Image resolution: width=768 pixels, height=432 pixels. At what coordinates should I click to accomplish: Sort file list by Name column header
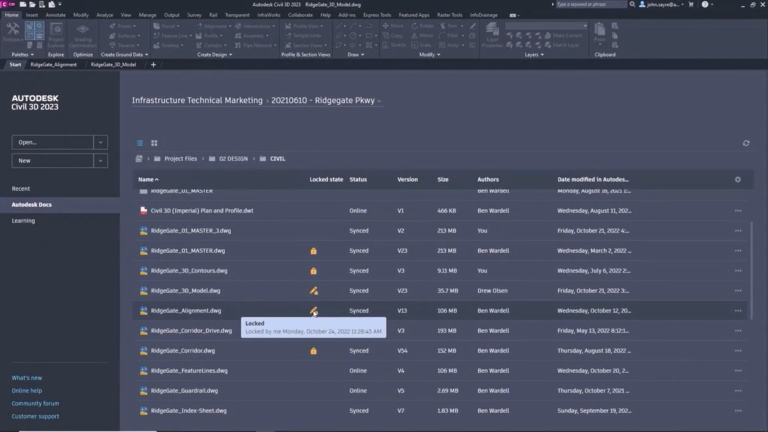click(x=148, y=180)
